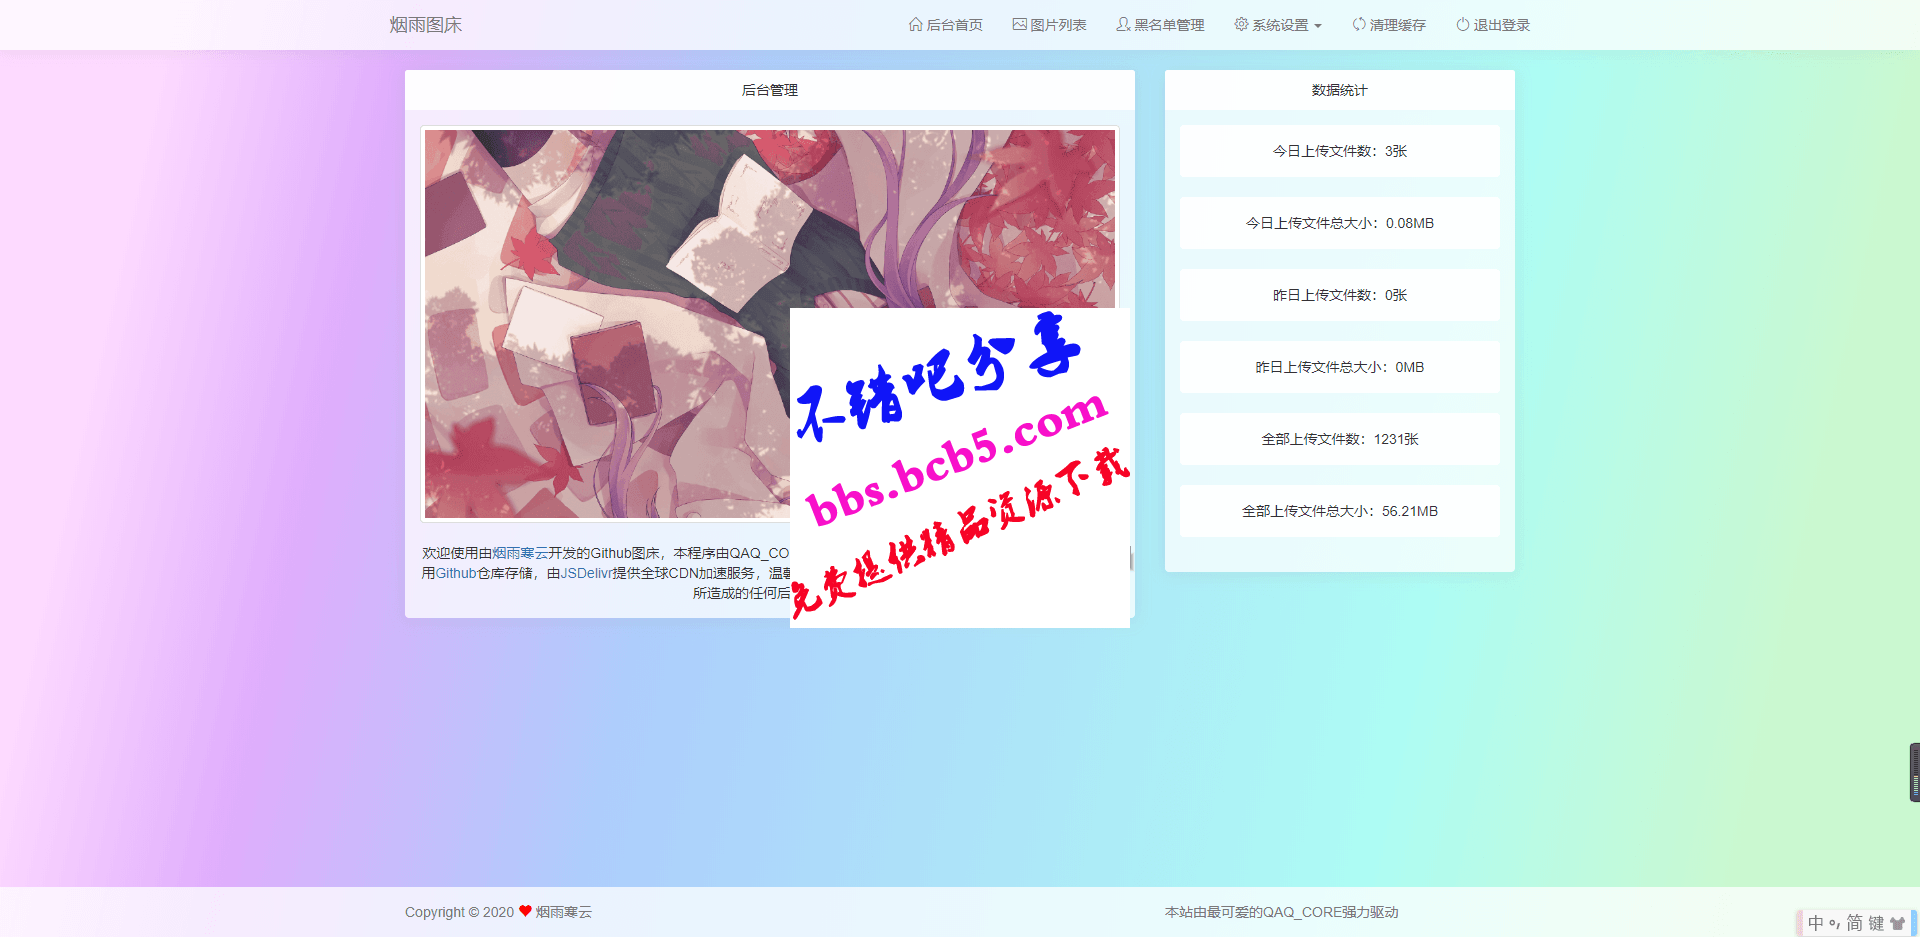Go to 图片列表 in navigation
This screenshot has height=937, width=1920.
[x=1049, y=25]
